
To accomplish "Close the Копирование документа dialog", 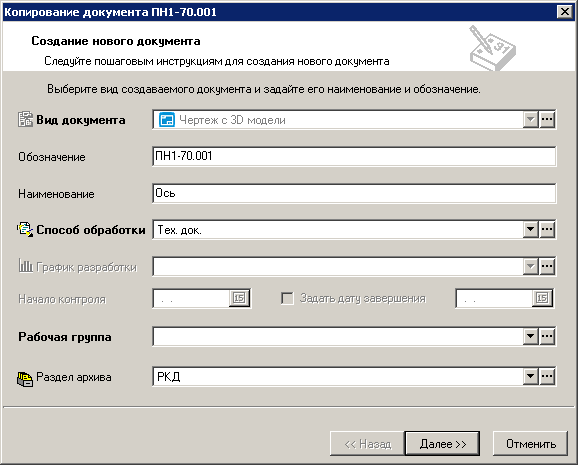I will [565, 12].
